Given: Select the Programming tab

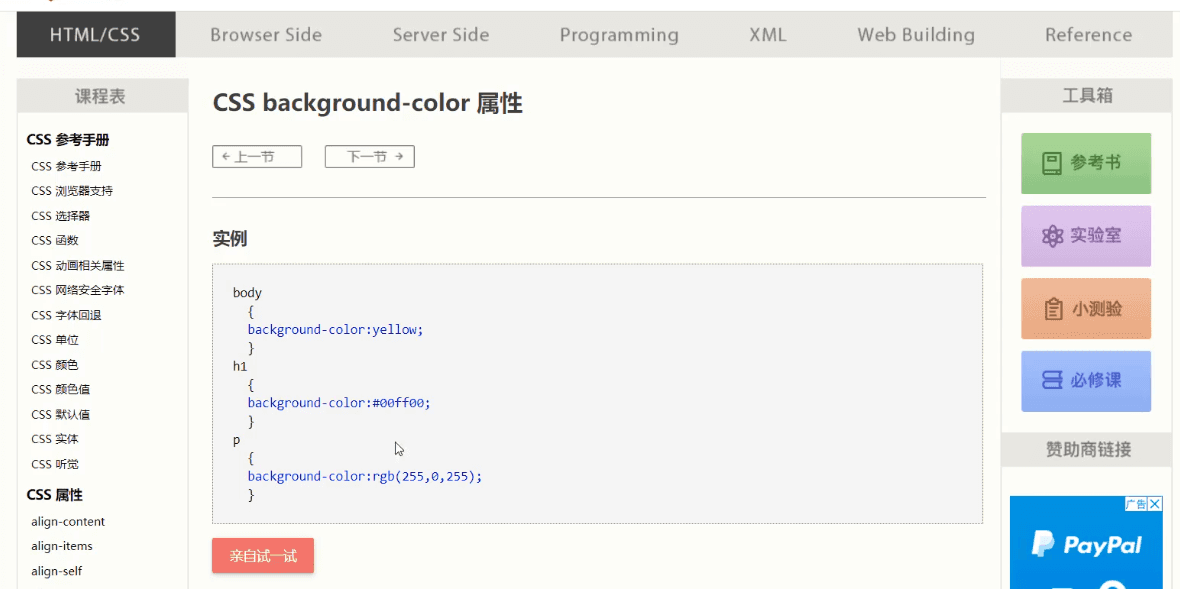Looking at the screenshot, I should coord(619,35).
